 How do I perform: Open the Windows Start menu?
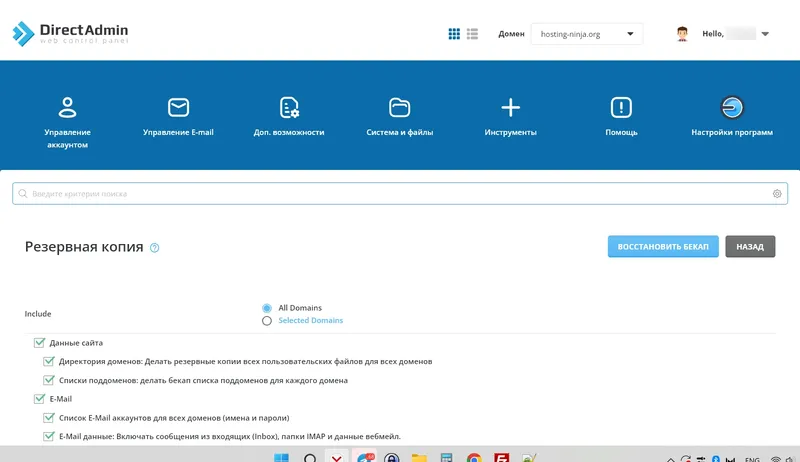click(281, 458)
